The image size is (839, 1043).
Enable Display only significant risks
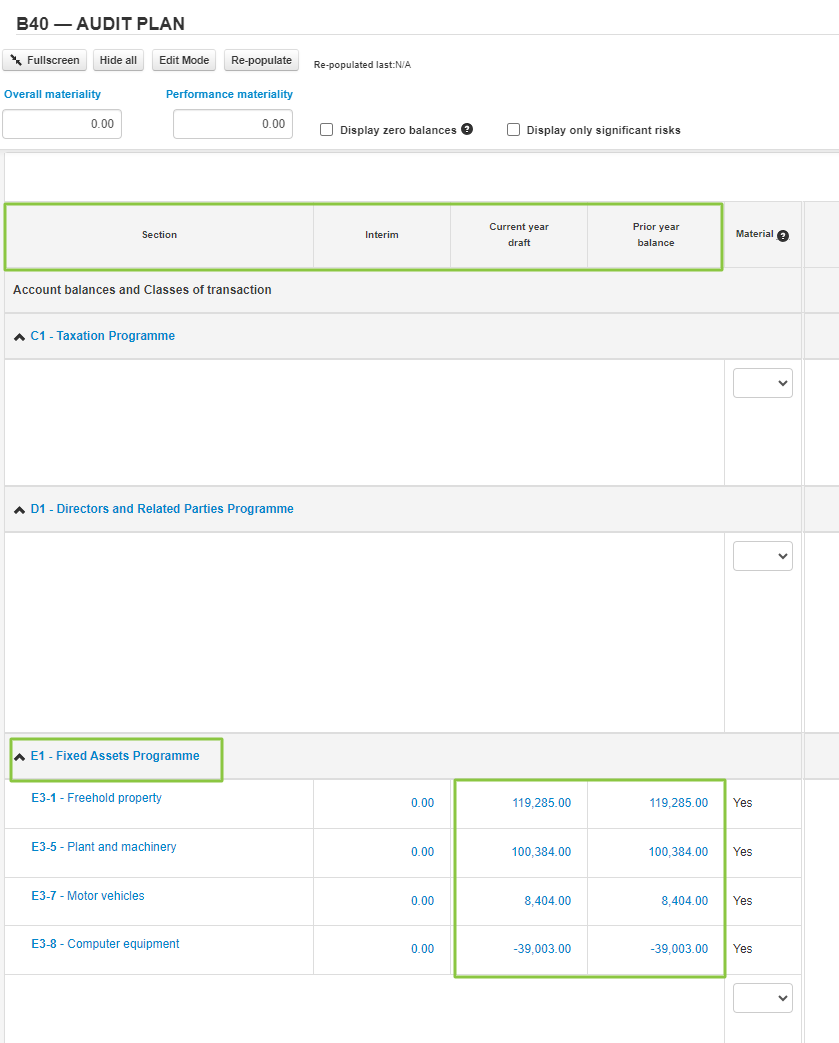tap(513, 129)
